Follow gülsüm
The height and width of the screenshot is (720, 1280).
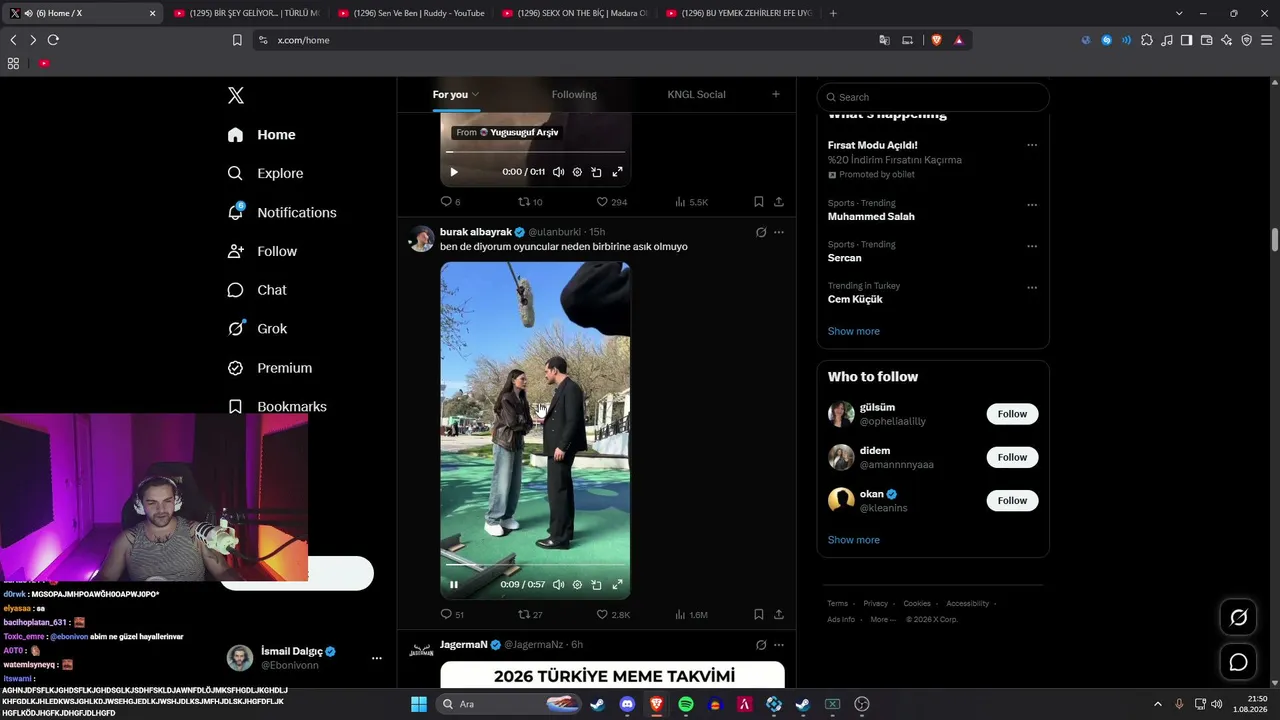[x=1012, y=414]
